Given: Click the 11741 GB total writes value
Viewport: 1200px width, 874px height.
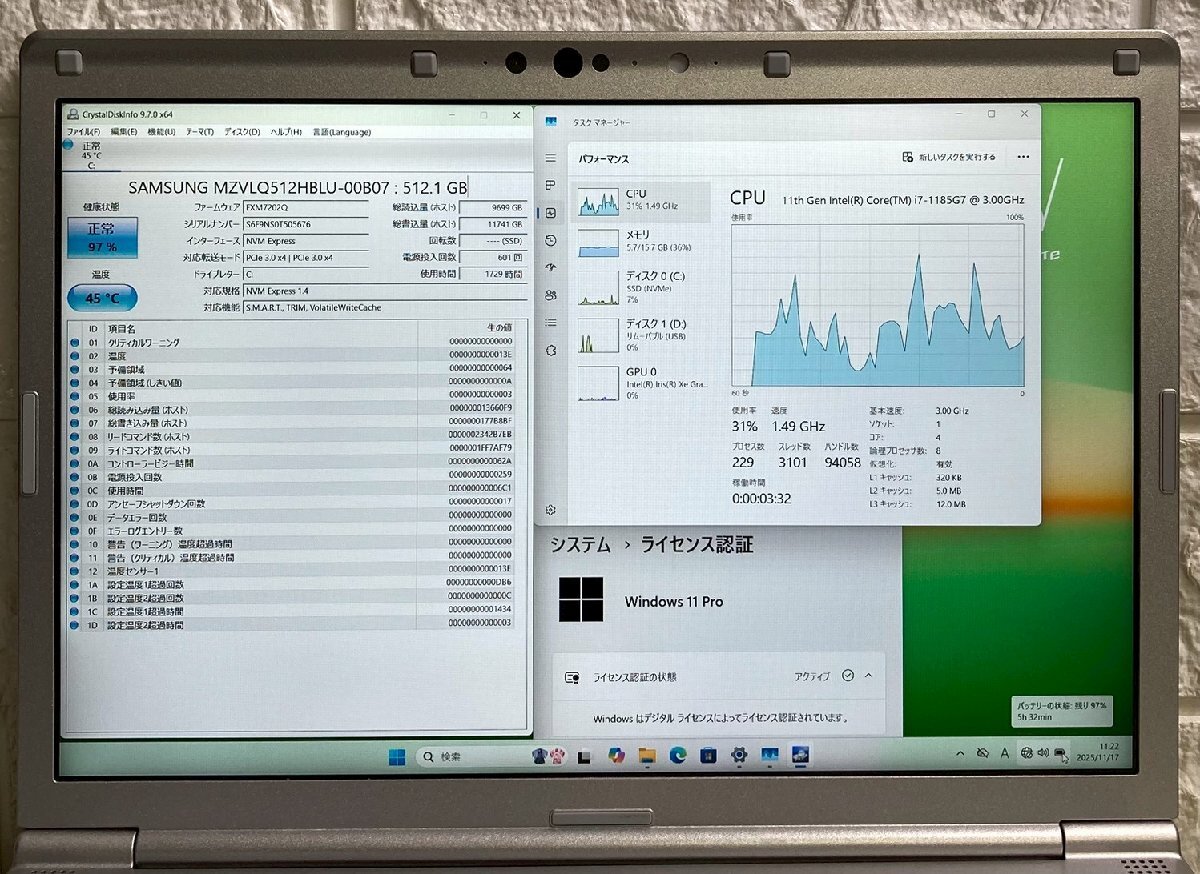Looking at the screenshot, I should click(493, 224).
